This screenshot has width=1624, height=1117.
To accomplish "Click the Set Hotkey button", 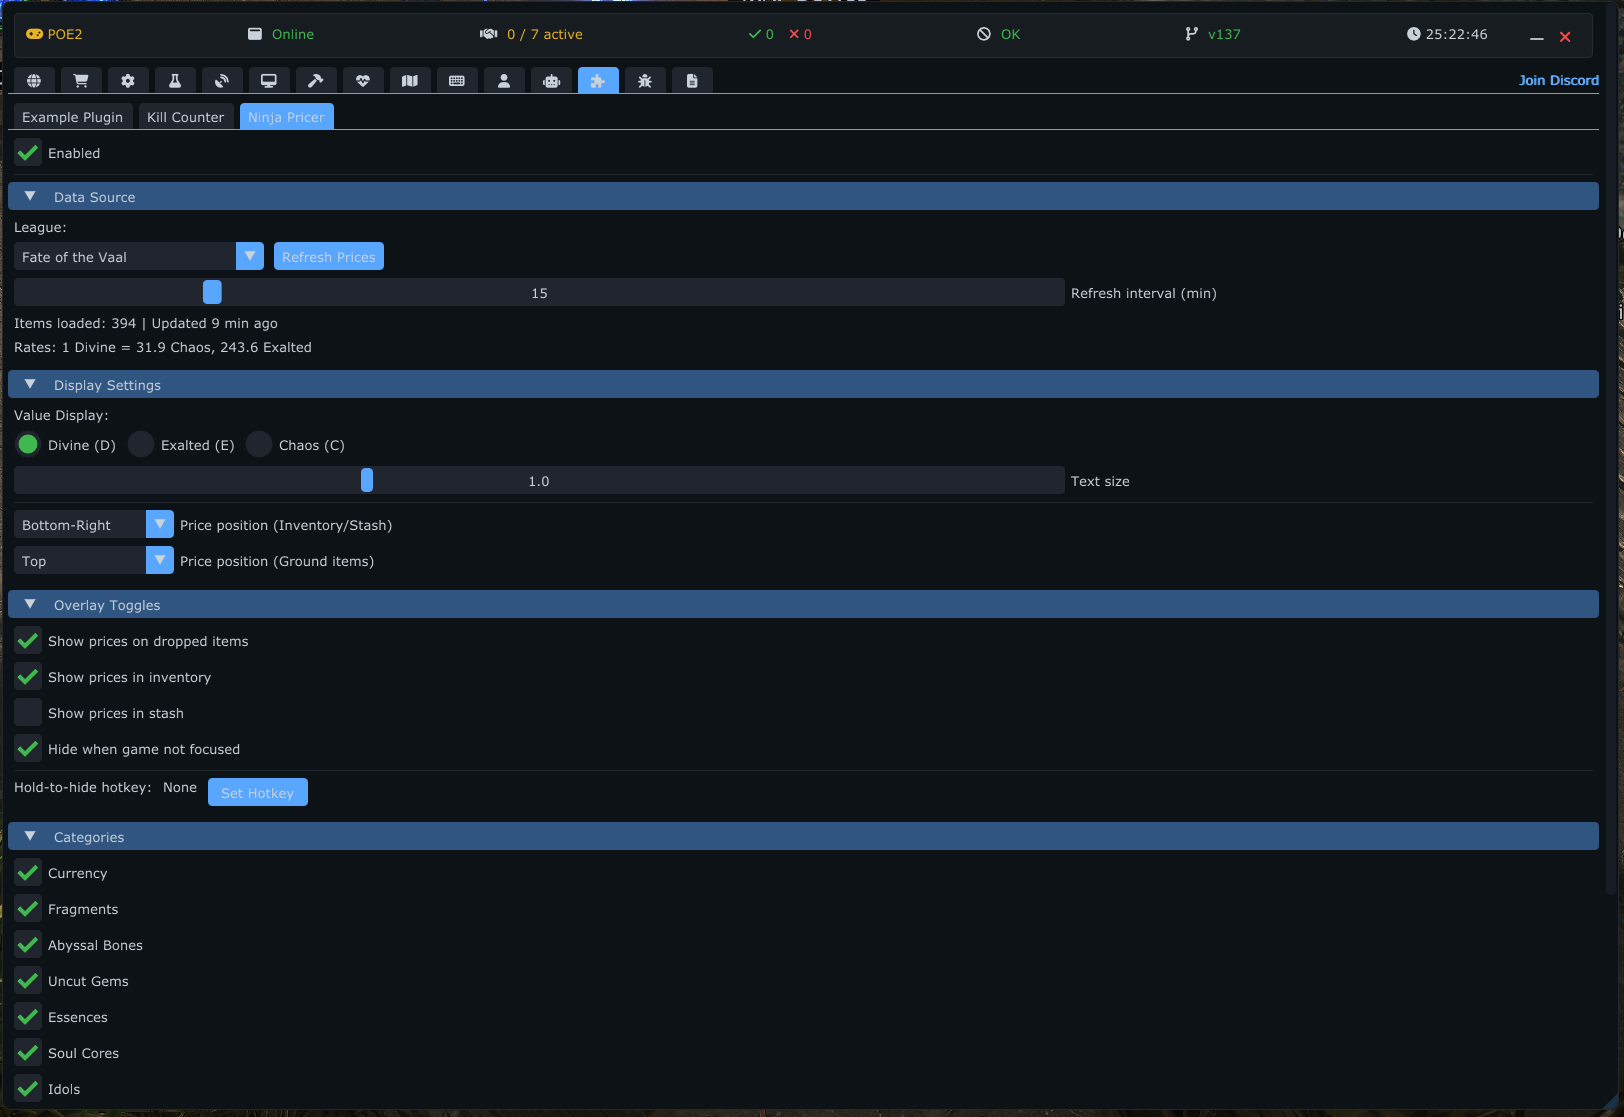I will [x=257, y=793].
